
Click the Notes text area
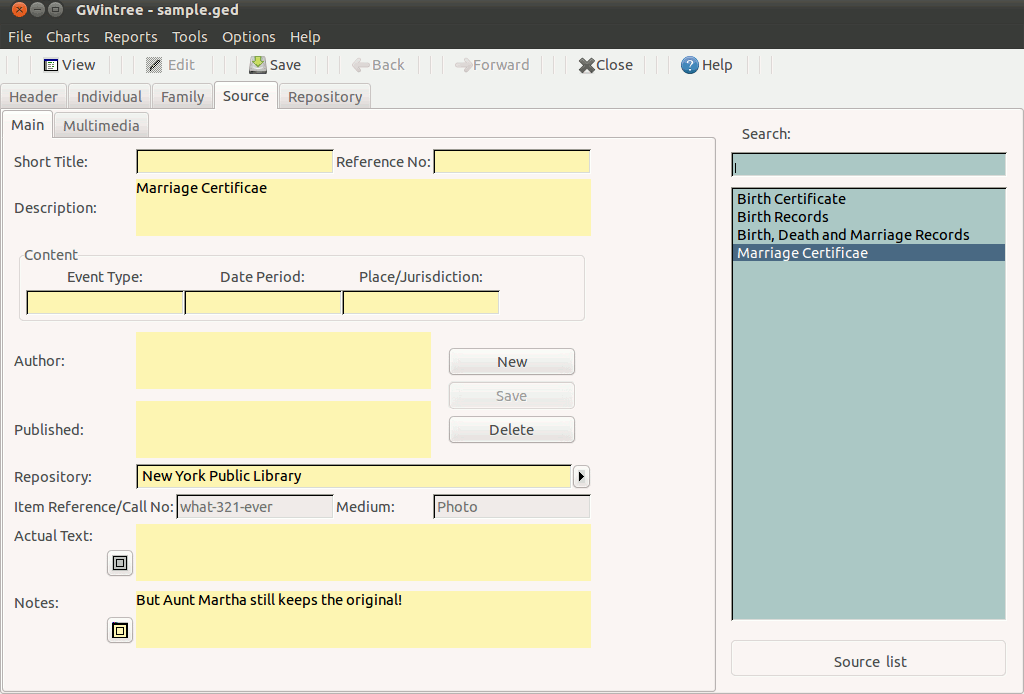pyautogui.click(x=363, y=620)
